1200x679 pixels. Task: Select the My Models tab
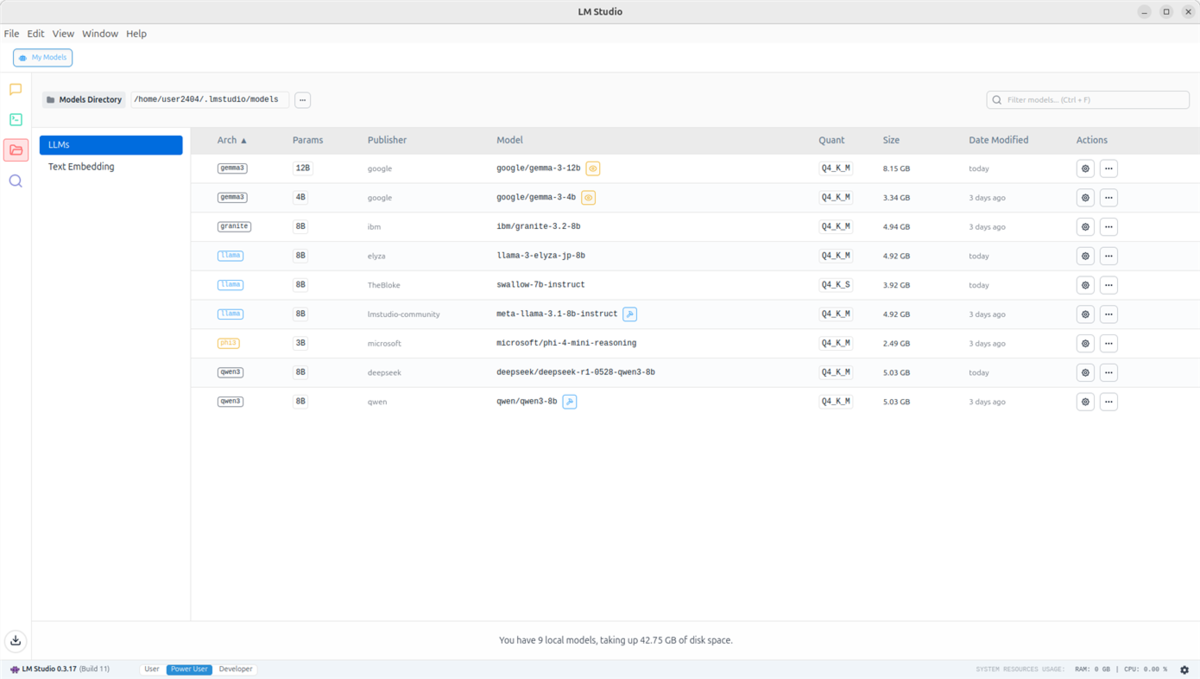[43, 58]
